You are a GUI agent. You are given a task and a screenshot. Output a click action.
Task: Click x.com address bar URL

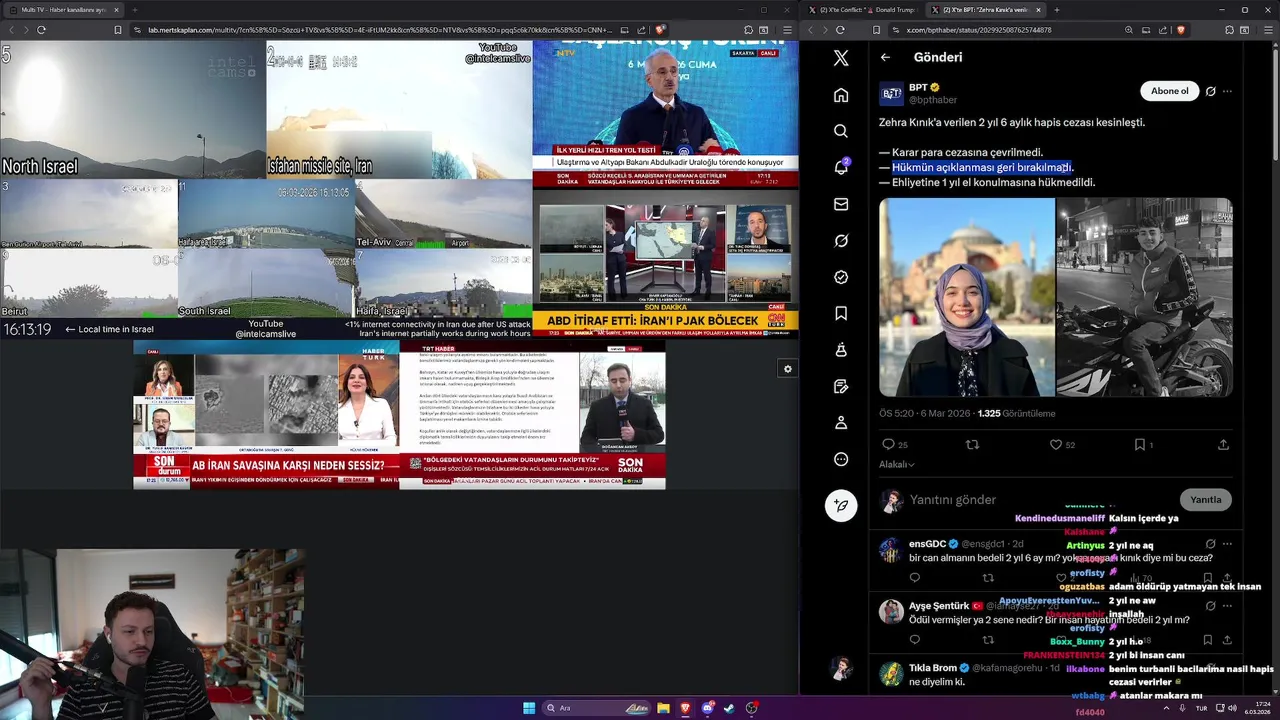[979, 30]
